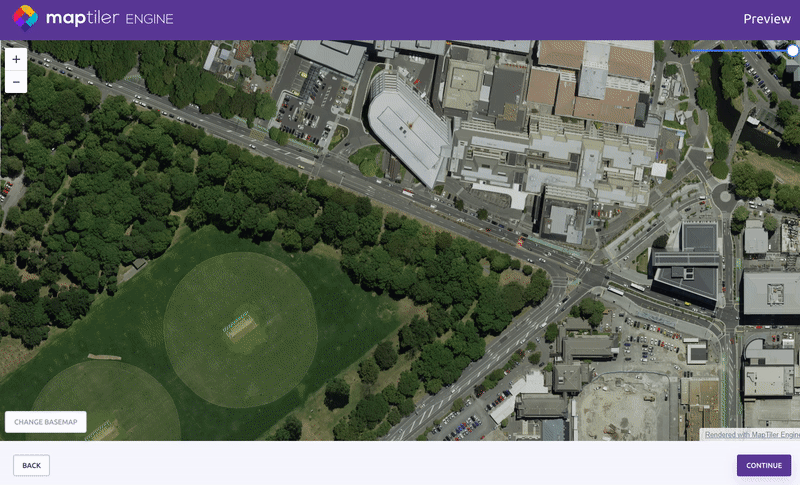Zoom out the map with minus button
This screenshot has width=800, height=485.
[x=16, y=82]
